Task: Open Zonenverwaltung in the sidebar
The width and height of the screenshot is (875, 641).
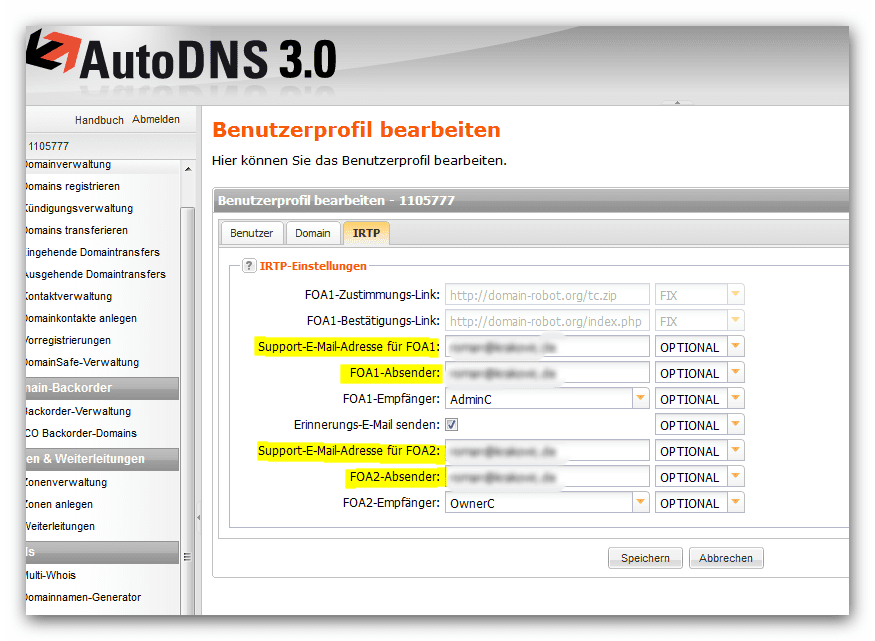Action: point(66,482)
